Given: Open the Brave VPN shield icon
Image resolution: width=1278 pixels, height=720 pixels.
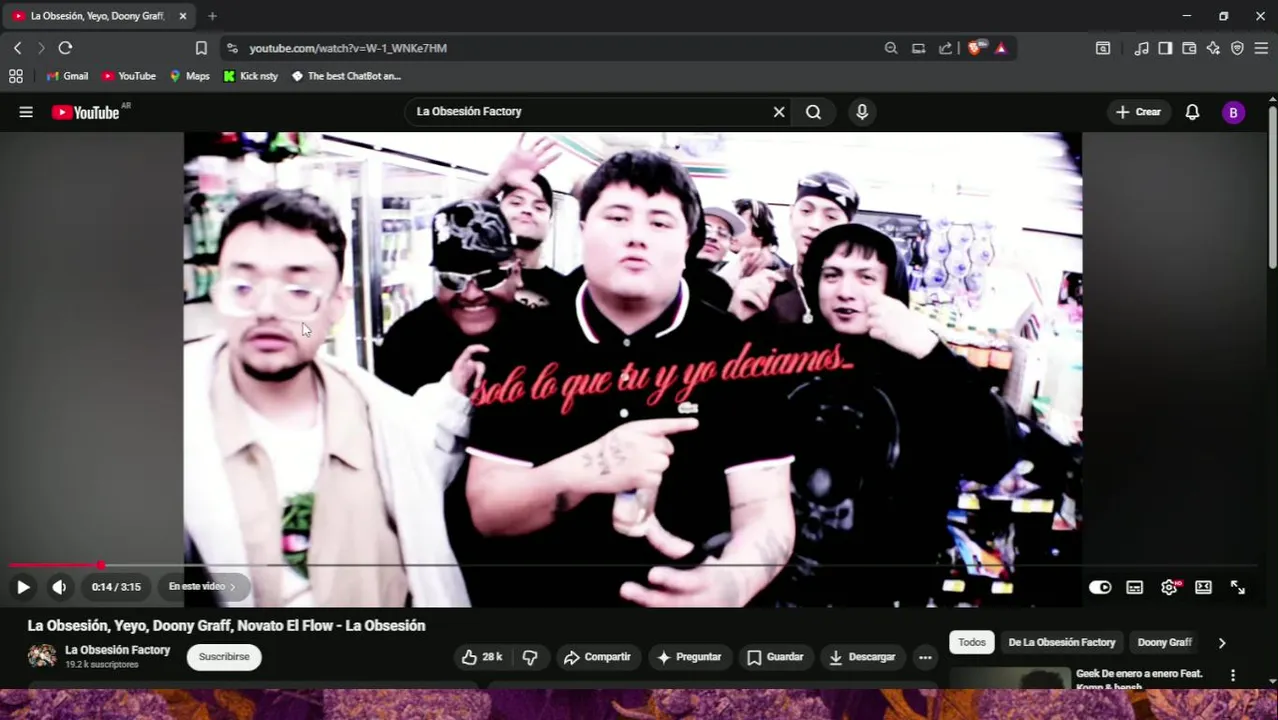Looking at the screenshot, I should click(1237, 48).
